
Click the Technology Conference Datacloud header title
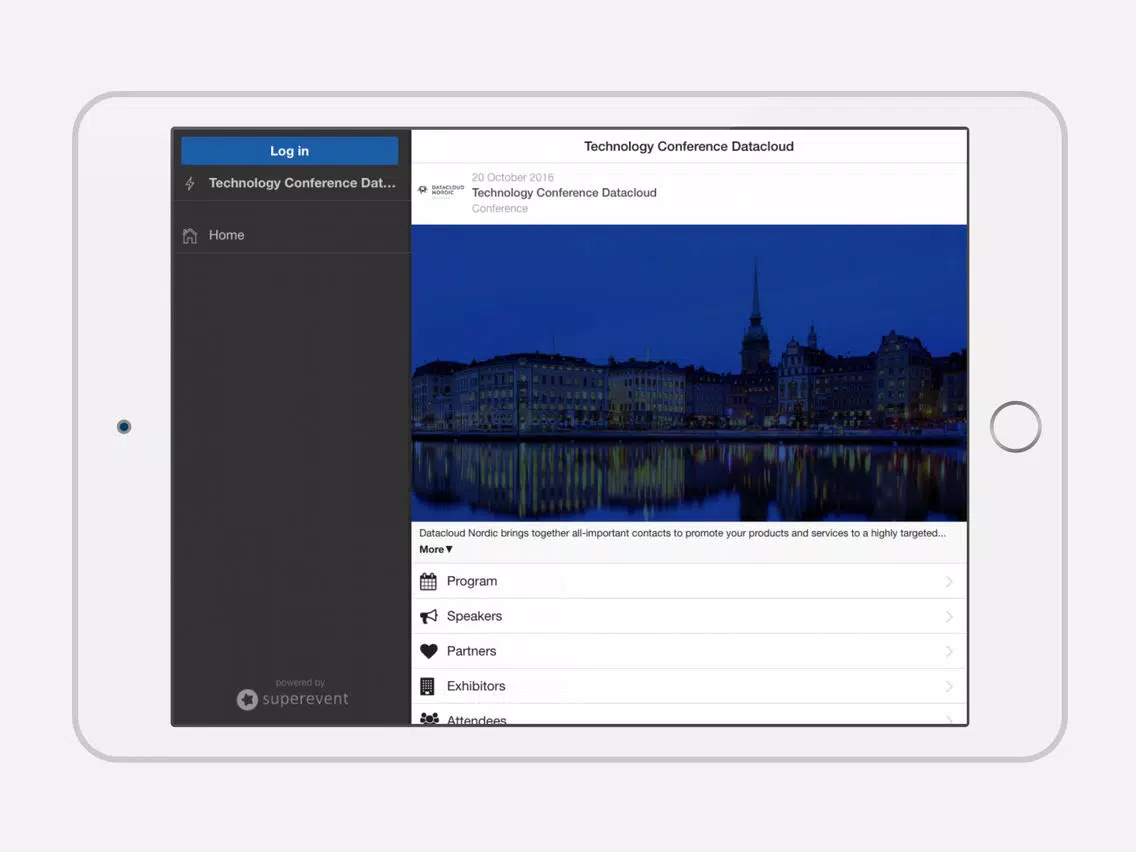689,146
